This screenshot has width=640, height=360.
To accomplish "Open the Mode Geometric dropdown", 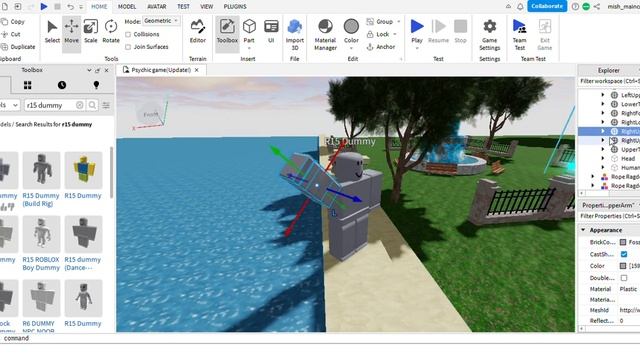I will pyautogui.click(x=162, y=21).
